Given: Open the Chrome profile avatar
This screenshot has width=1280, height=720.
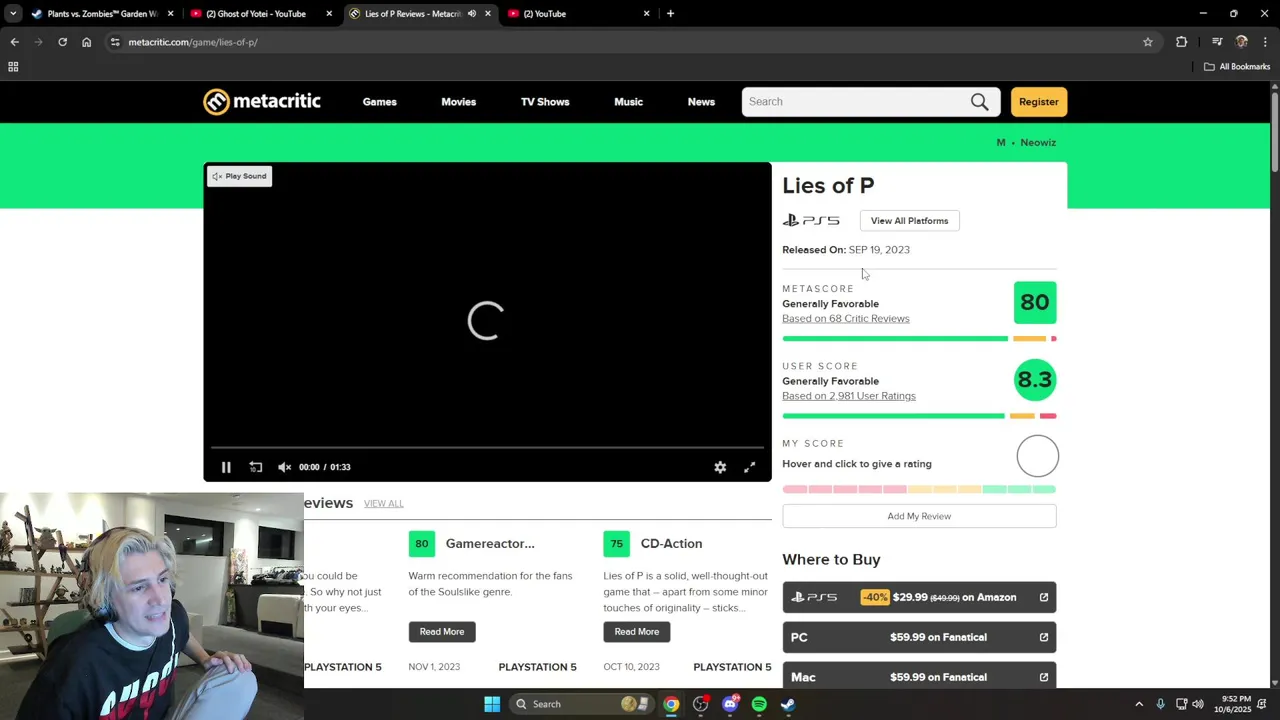Looking at the screenshot, I should coord(1242,42).
